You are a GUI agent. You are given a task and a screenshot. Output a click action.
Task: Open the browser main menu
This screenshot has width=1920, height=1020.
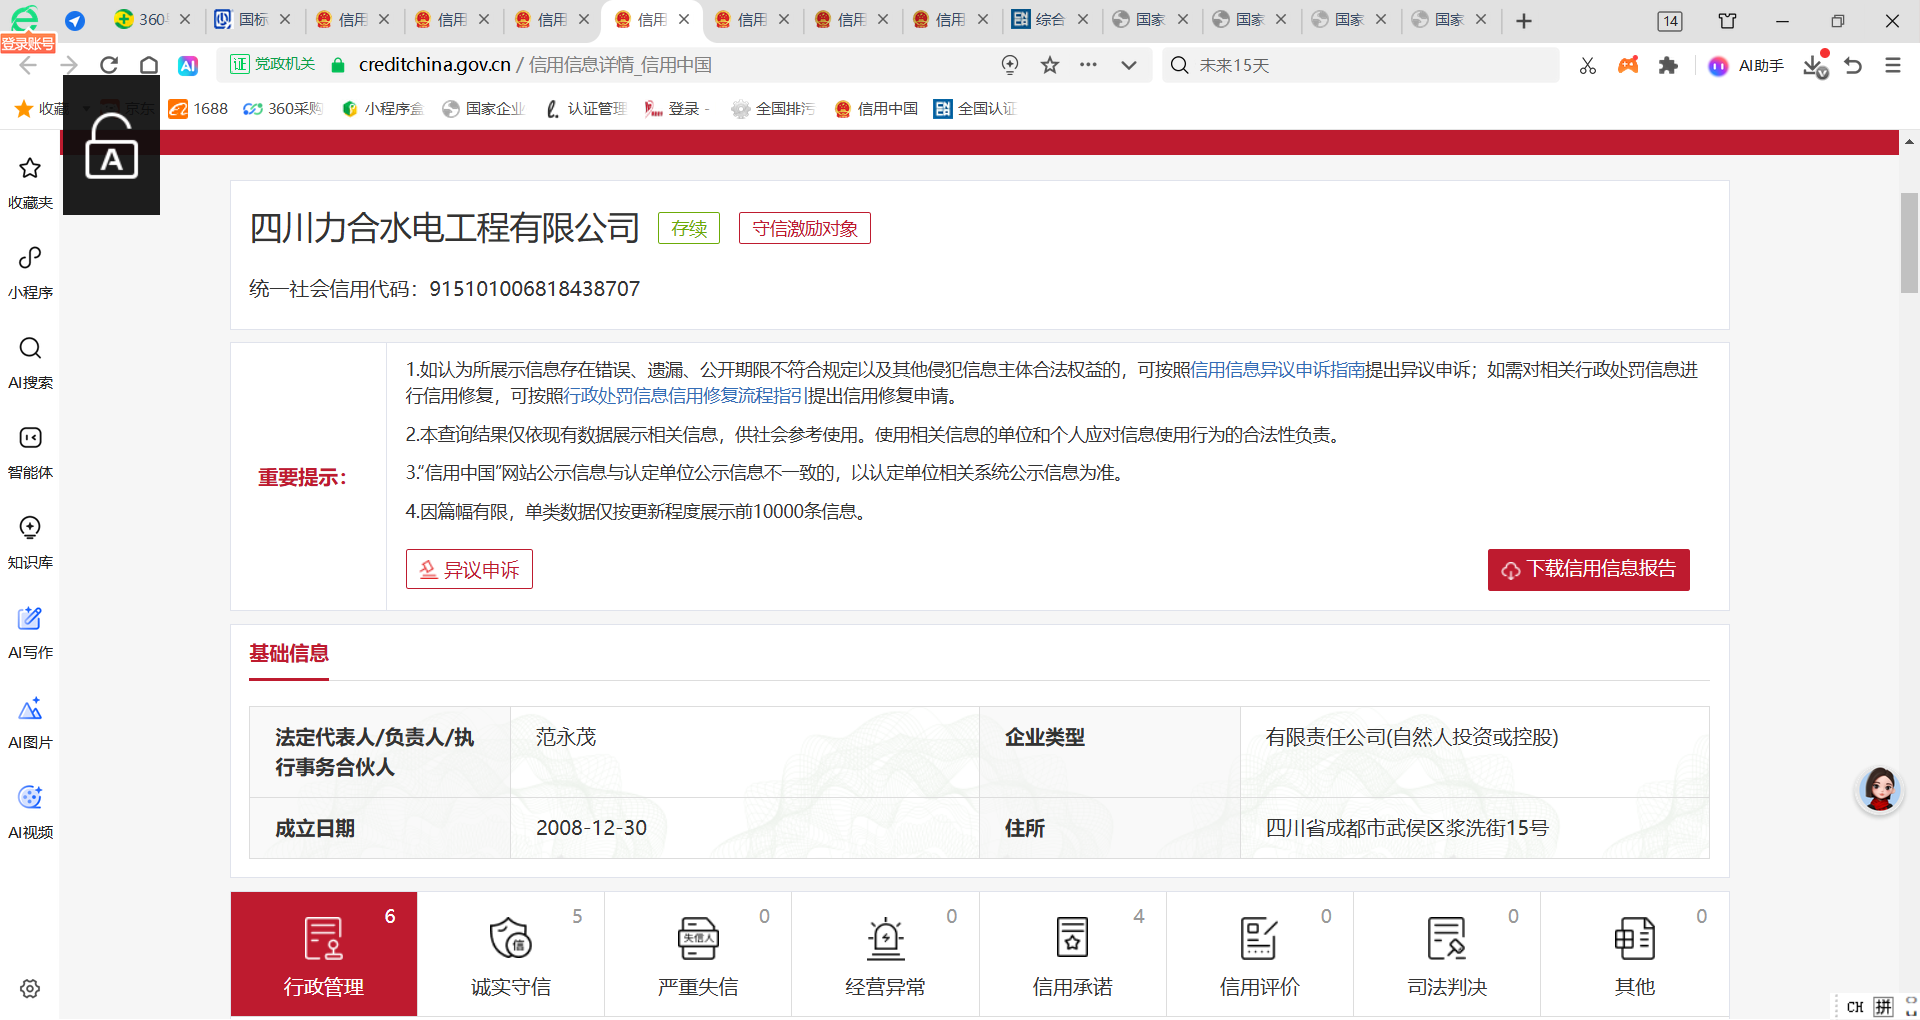click(1892, 65)
